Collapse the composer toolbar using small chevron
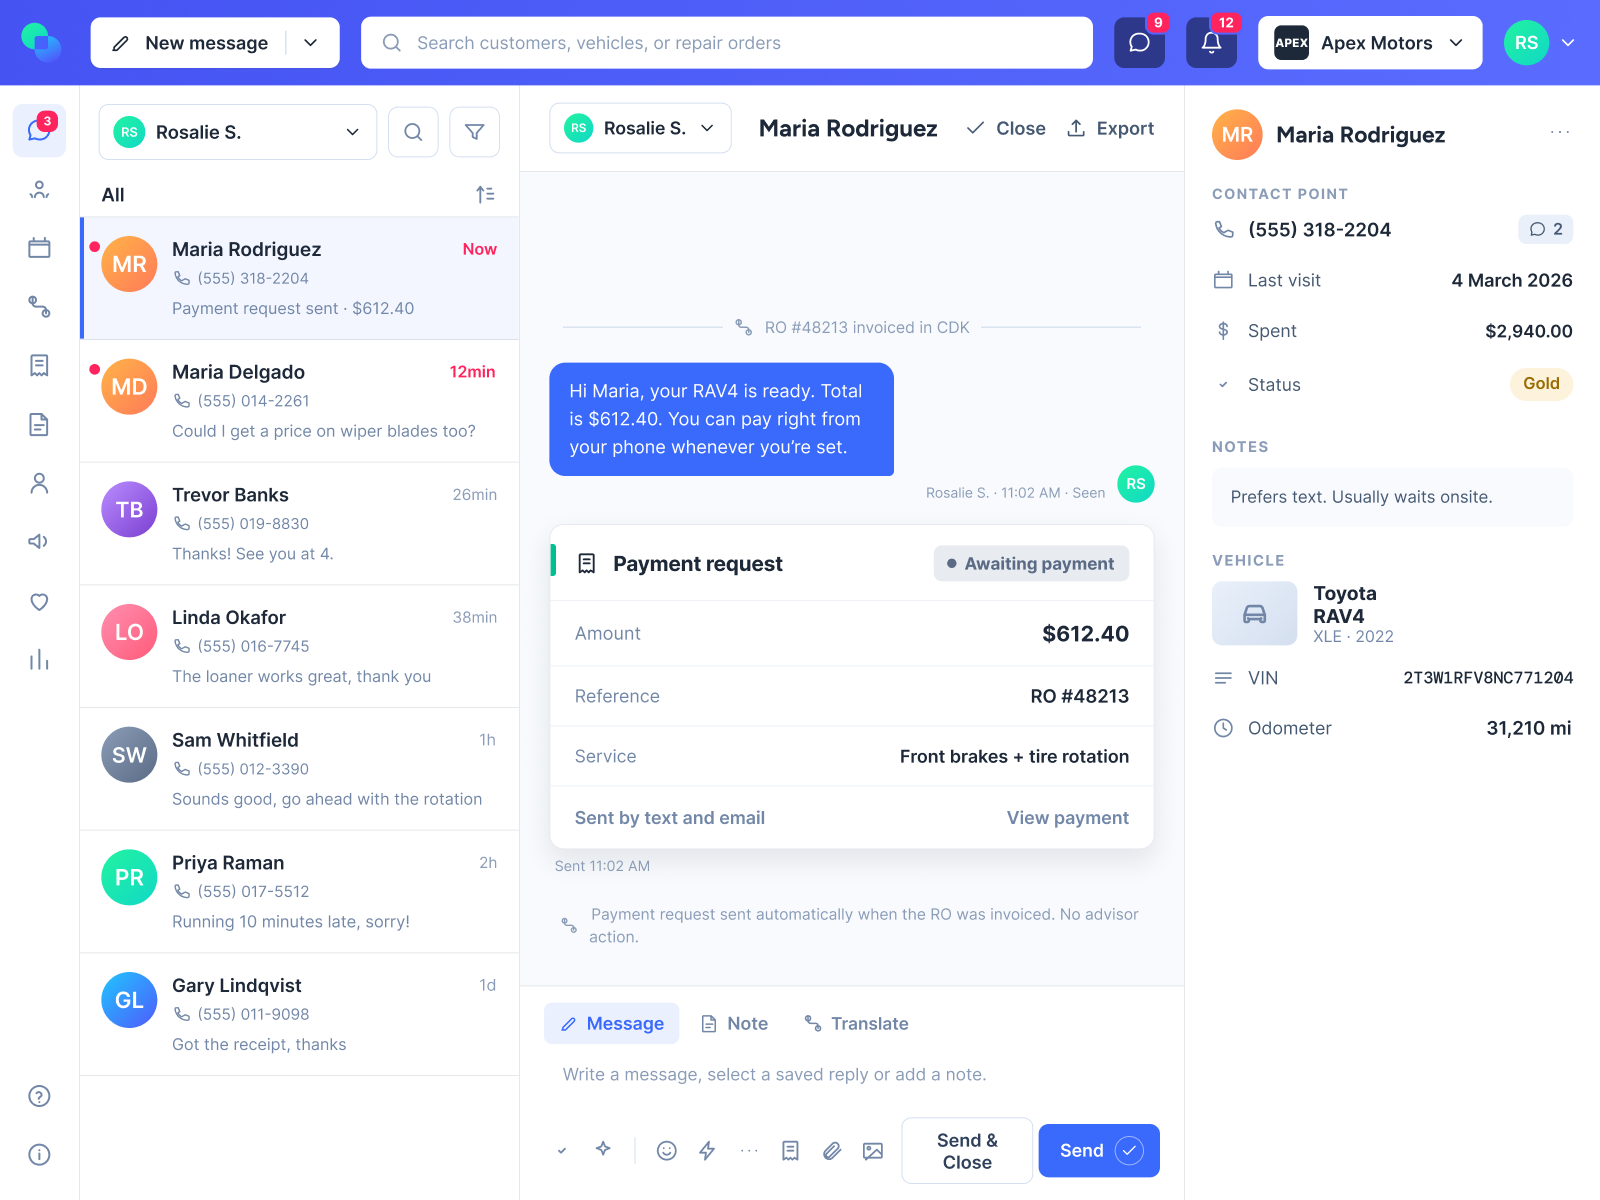Screen dimensions: 1600x1200 tap(562, 1151)
